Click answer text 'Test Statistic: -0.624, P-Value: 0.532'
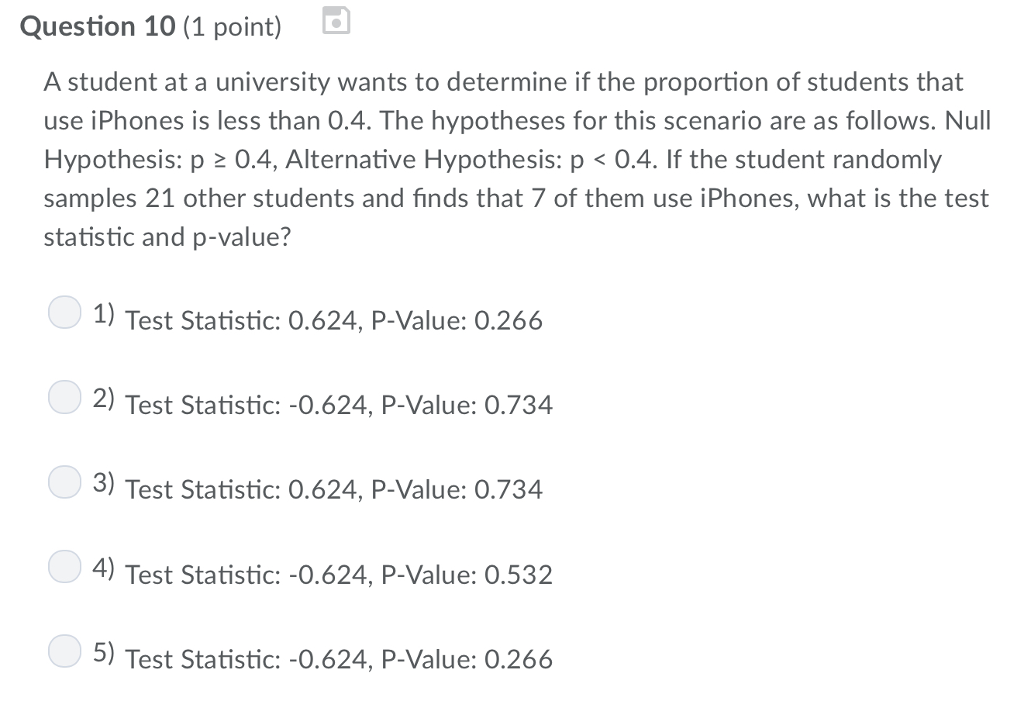This screenshot has width=1024, height=701. pos(339,574)
